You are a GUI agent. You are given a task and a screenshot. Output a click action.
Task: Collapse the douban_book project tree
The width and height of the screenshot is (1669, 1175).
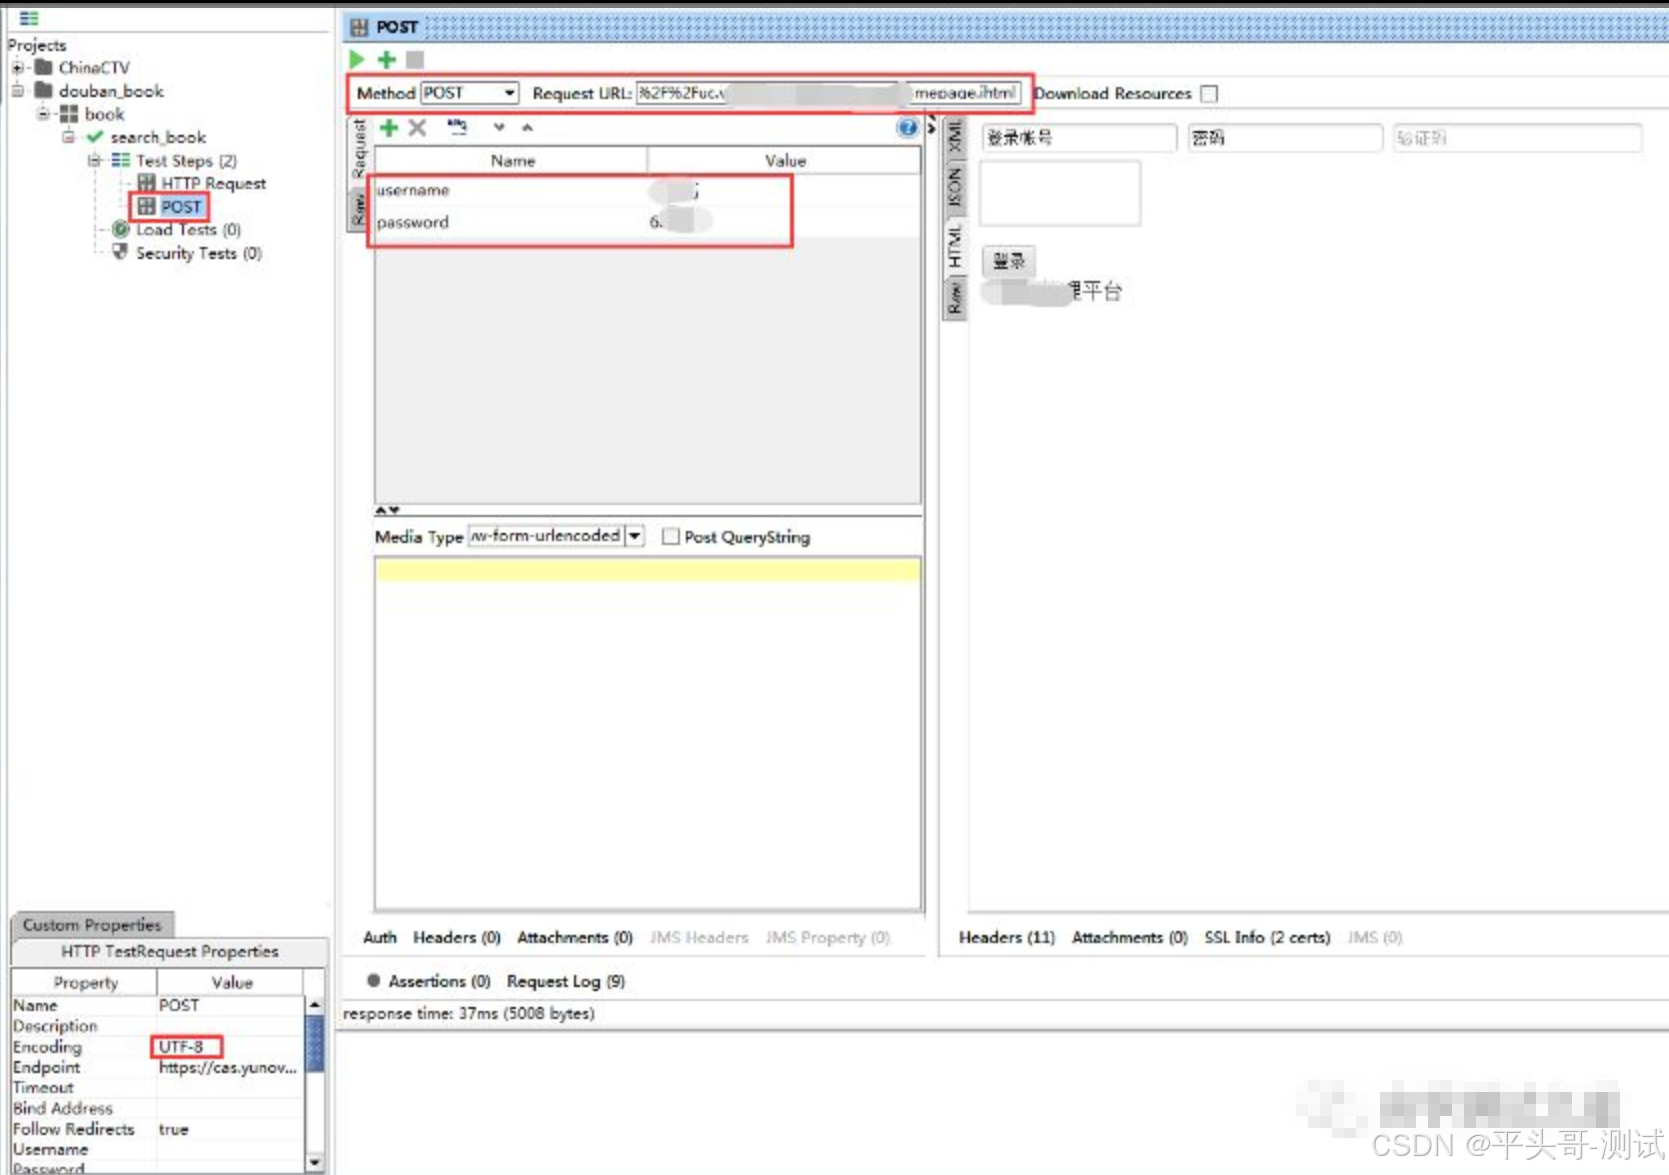[x=17, y=90]
